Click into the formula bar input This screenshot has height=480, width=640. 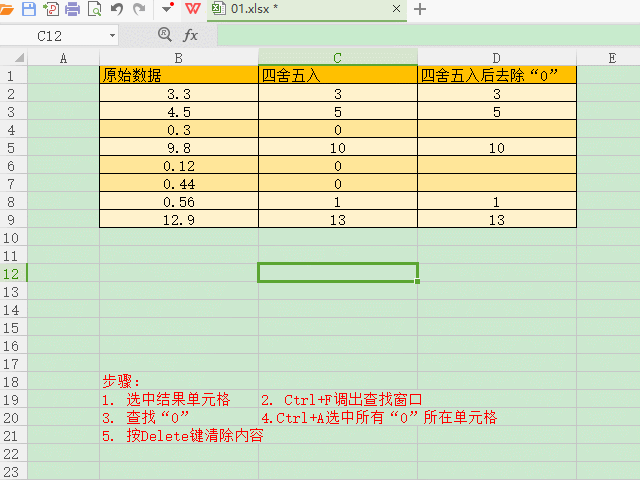point(429,36)
